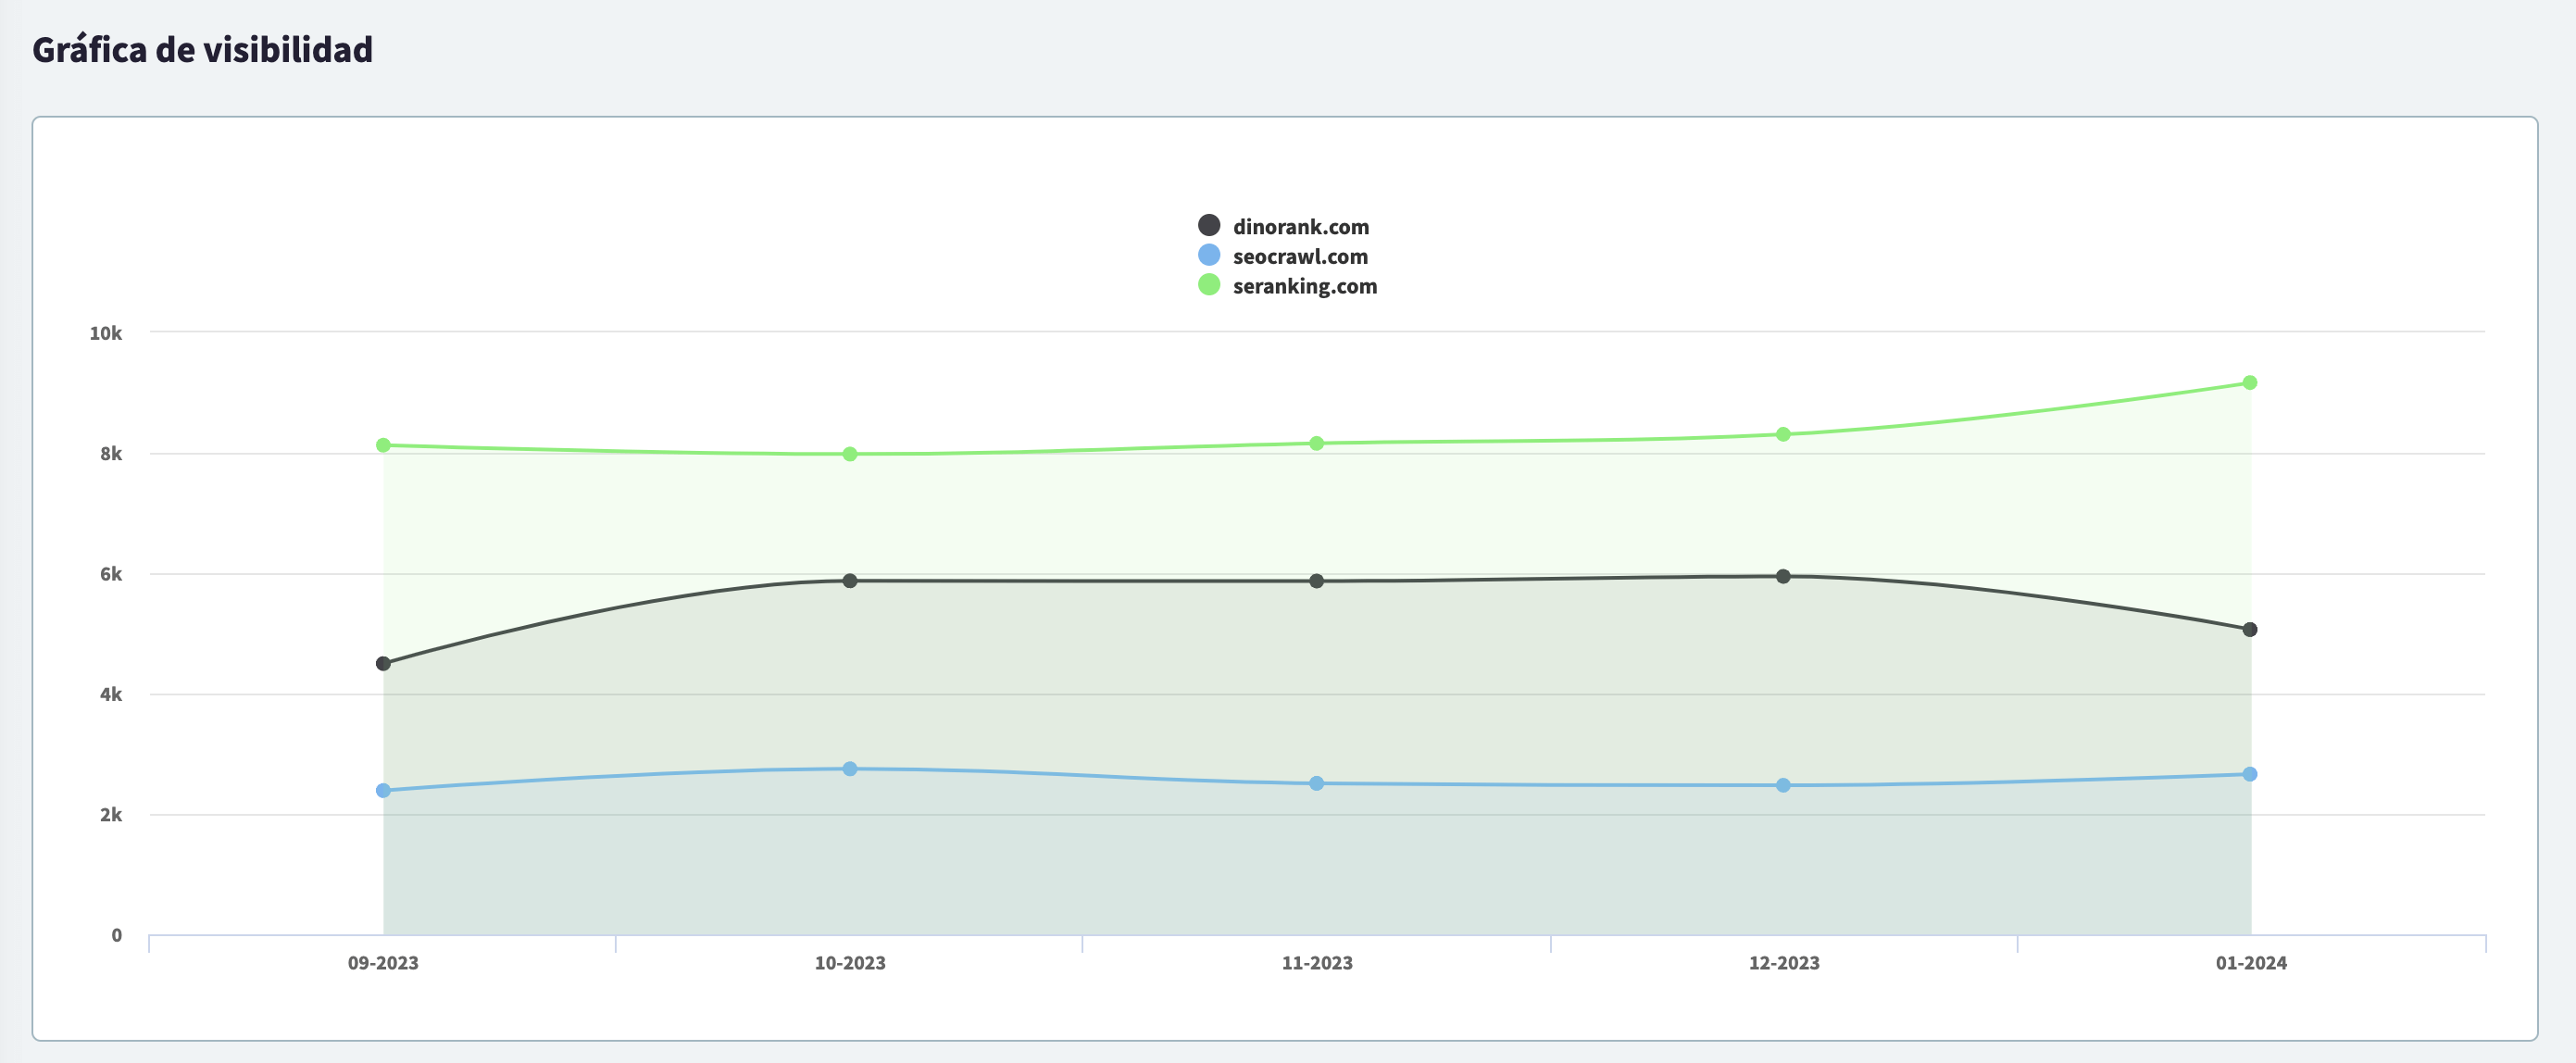Click the green seranking.com legend dot

(1209, 285)
